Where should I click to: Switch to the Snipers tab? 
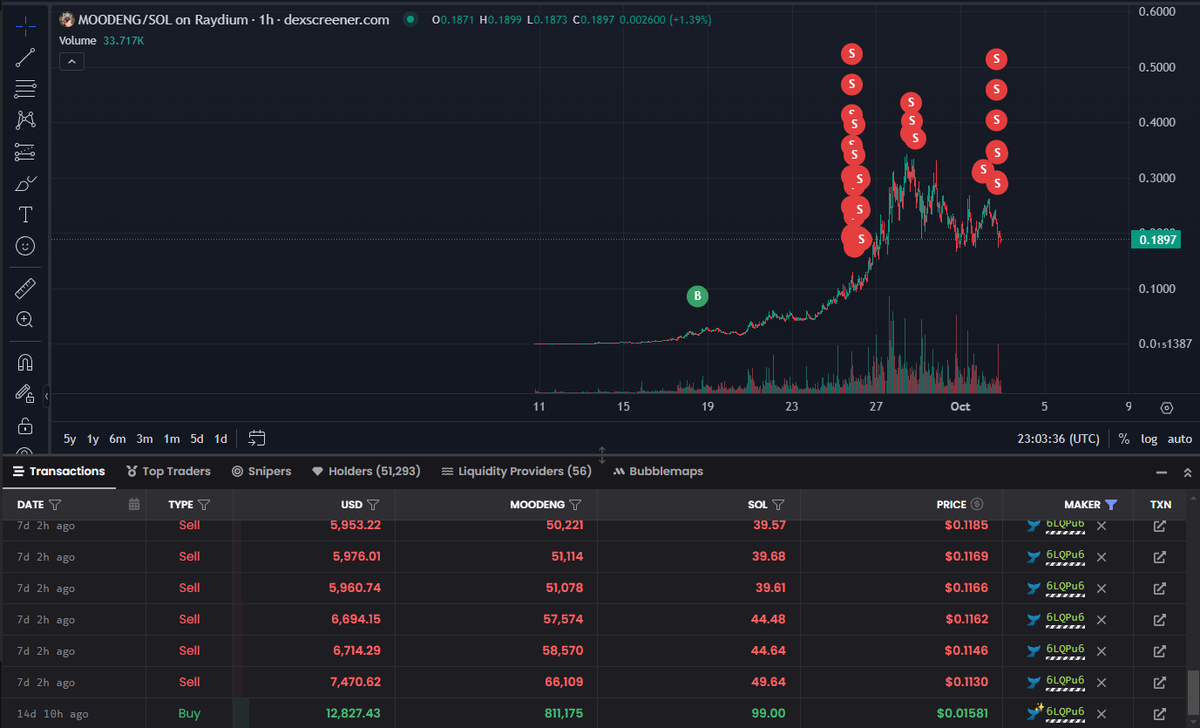click(262, 471)
